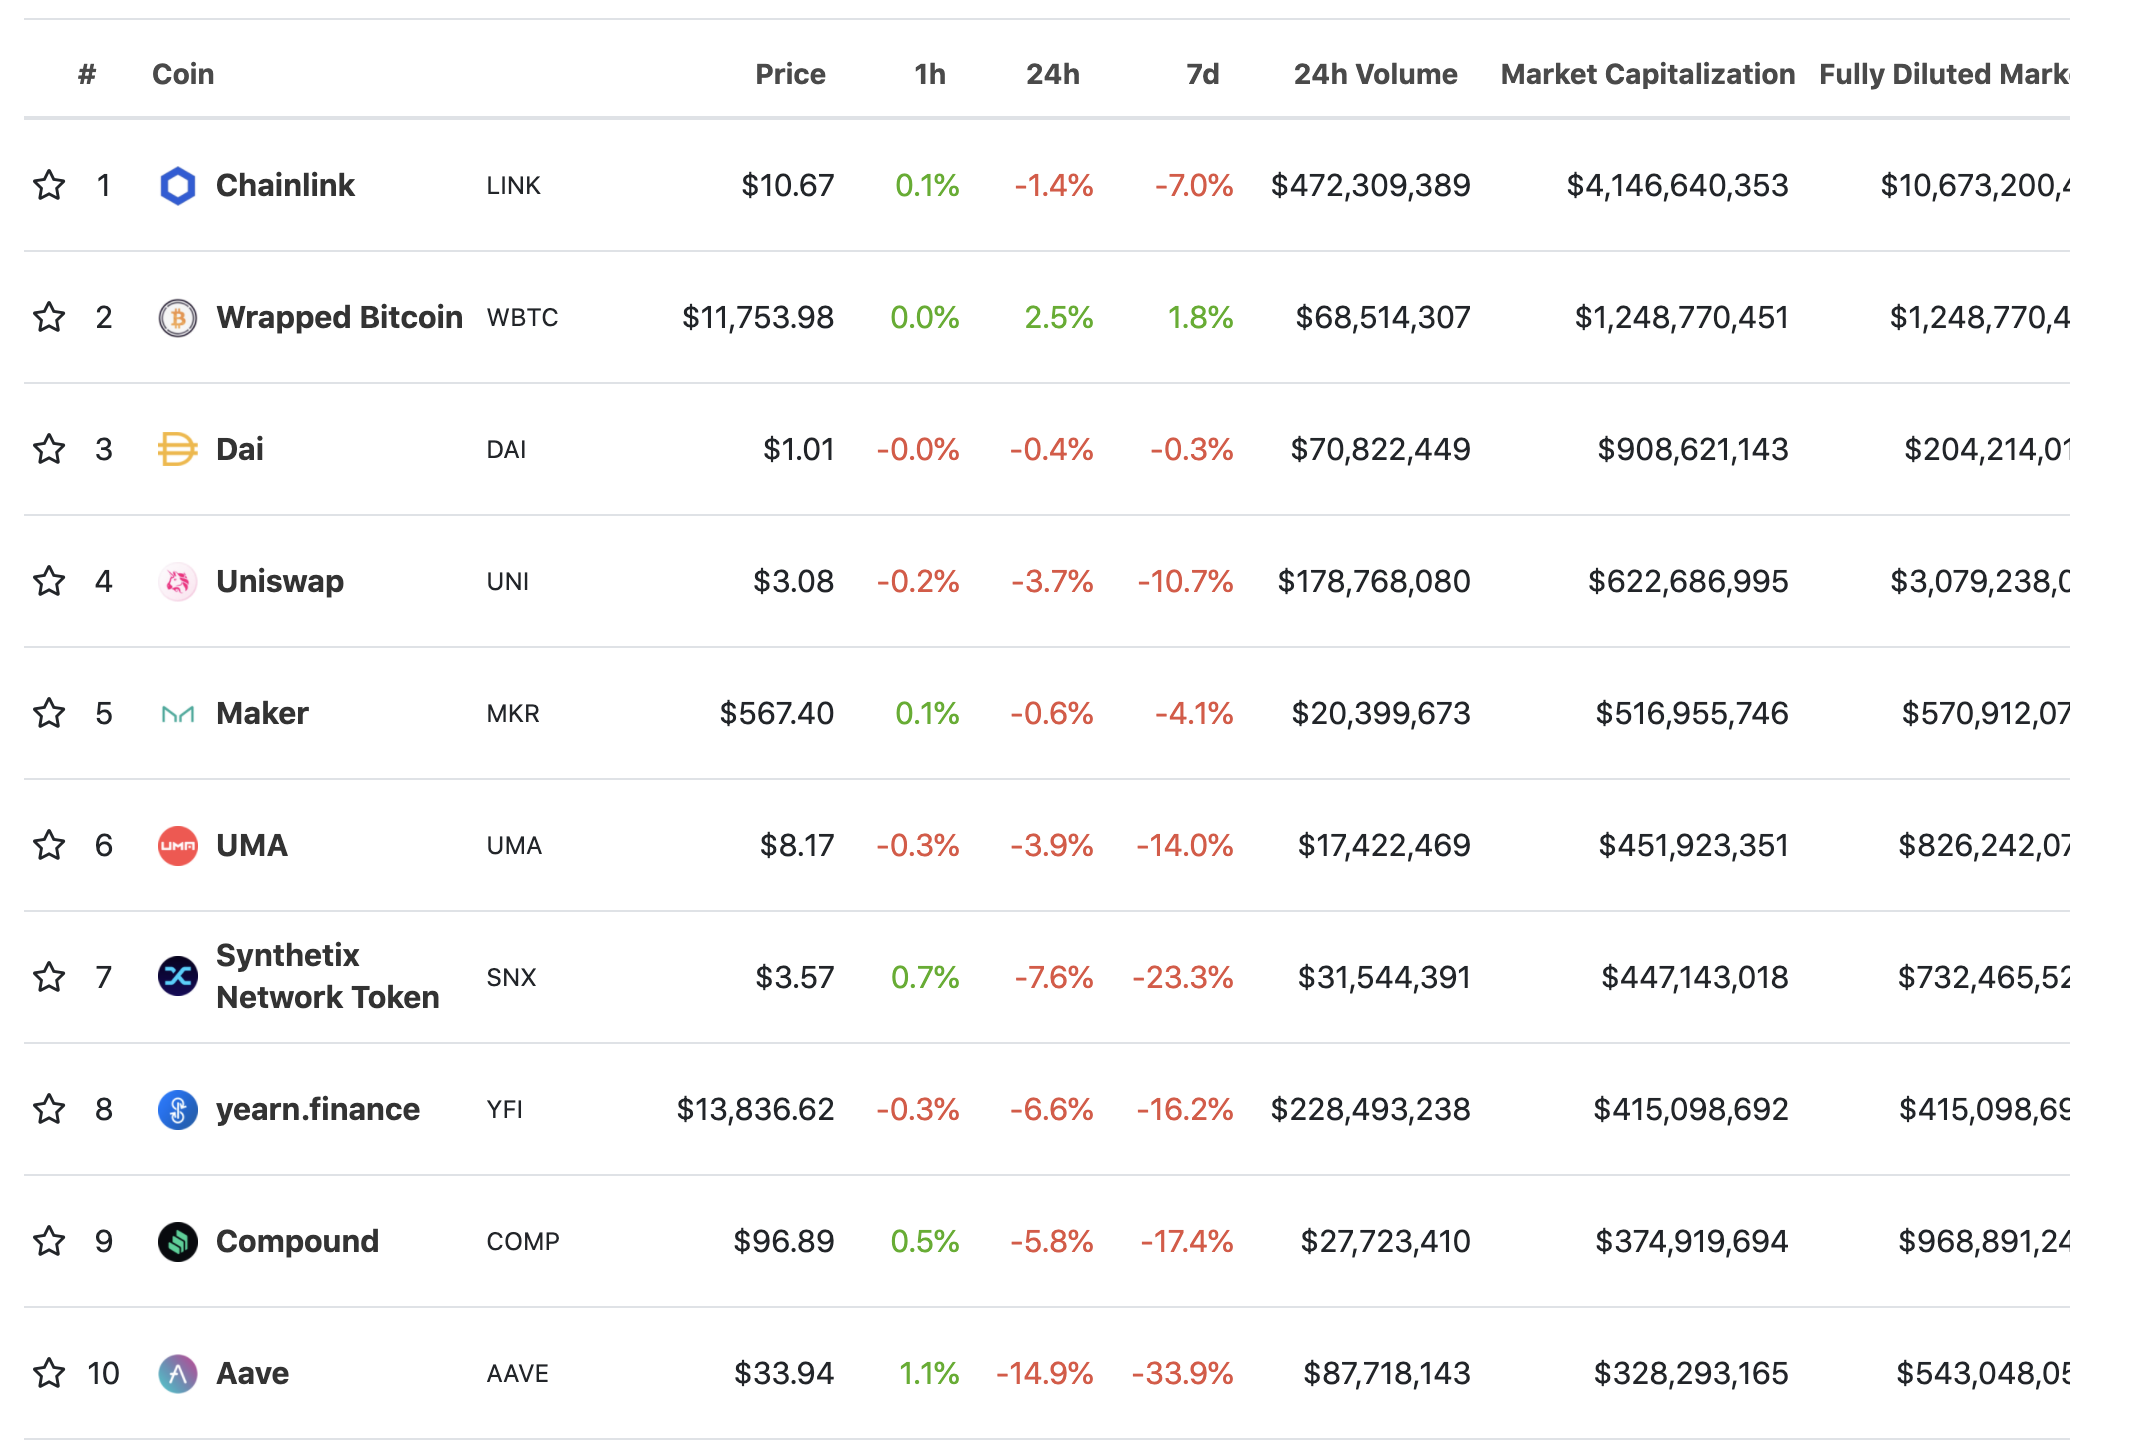The image size is (2148, 1452).
Task: Sort by the Coin column header
Action: (x=183, y=74)
